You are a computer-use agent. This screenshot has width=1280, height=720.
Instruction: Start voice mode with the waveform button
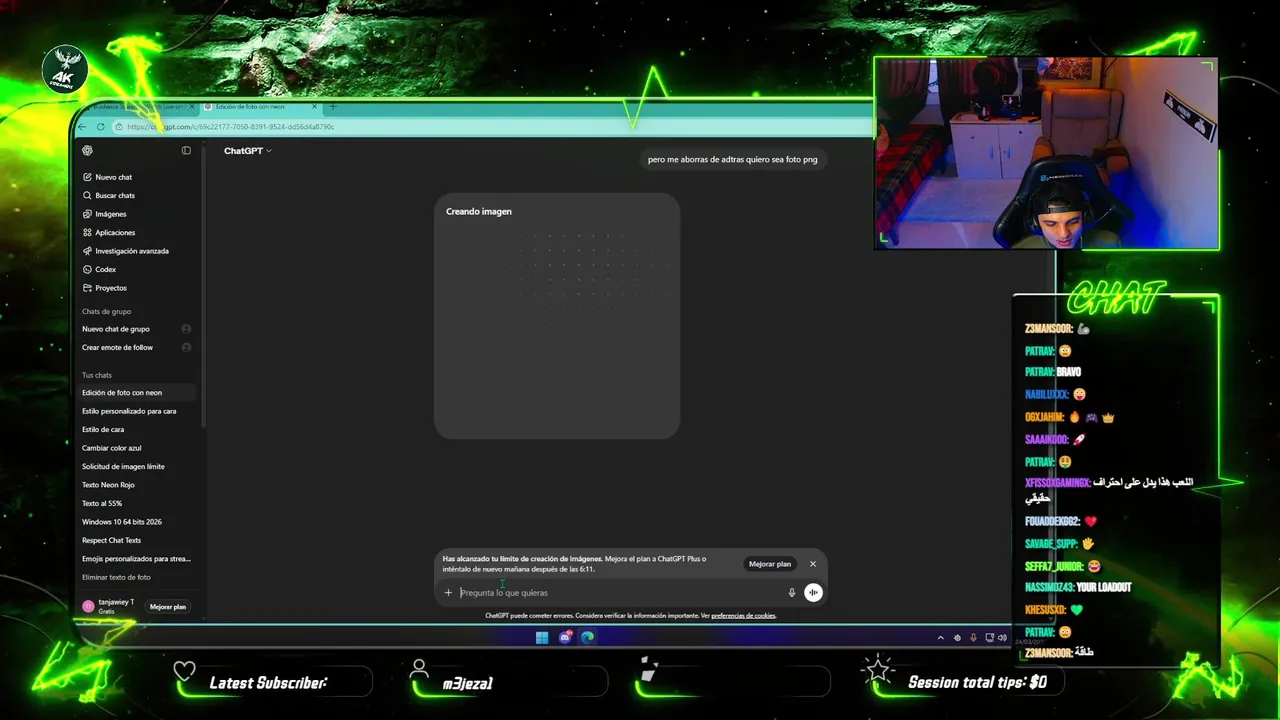813,593
